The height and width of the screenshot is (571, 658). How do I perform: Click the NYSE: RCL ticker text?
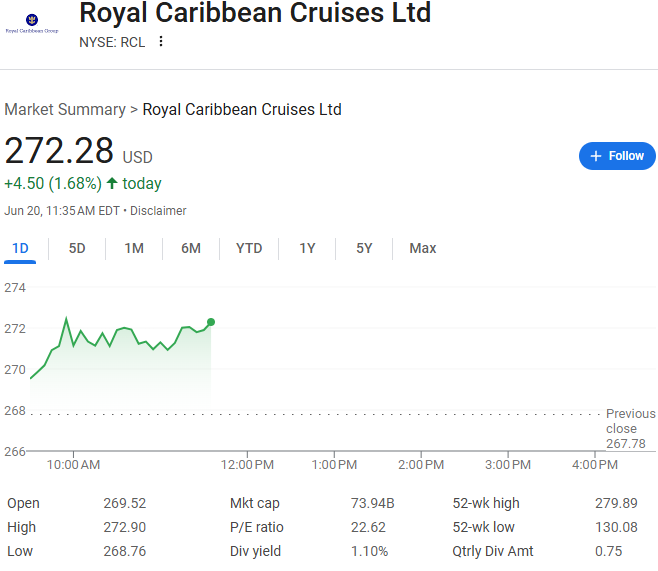click(x=112, y=42)
